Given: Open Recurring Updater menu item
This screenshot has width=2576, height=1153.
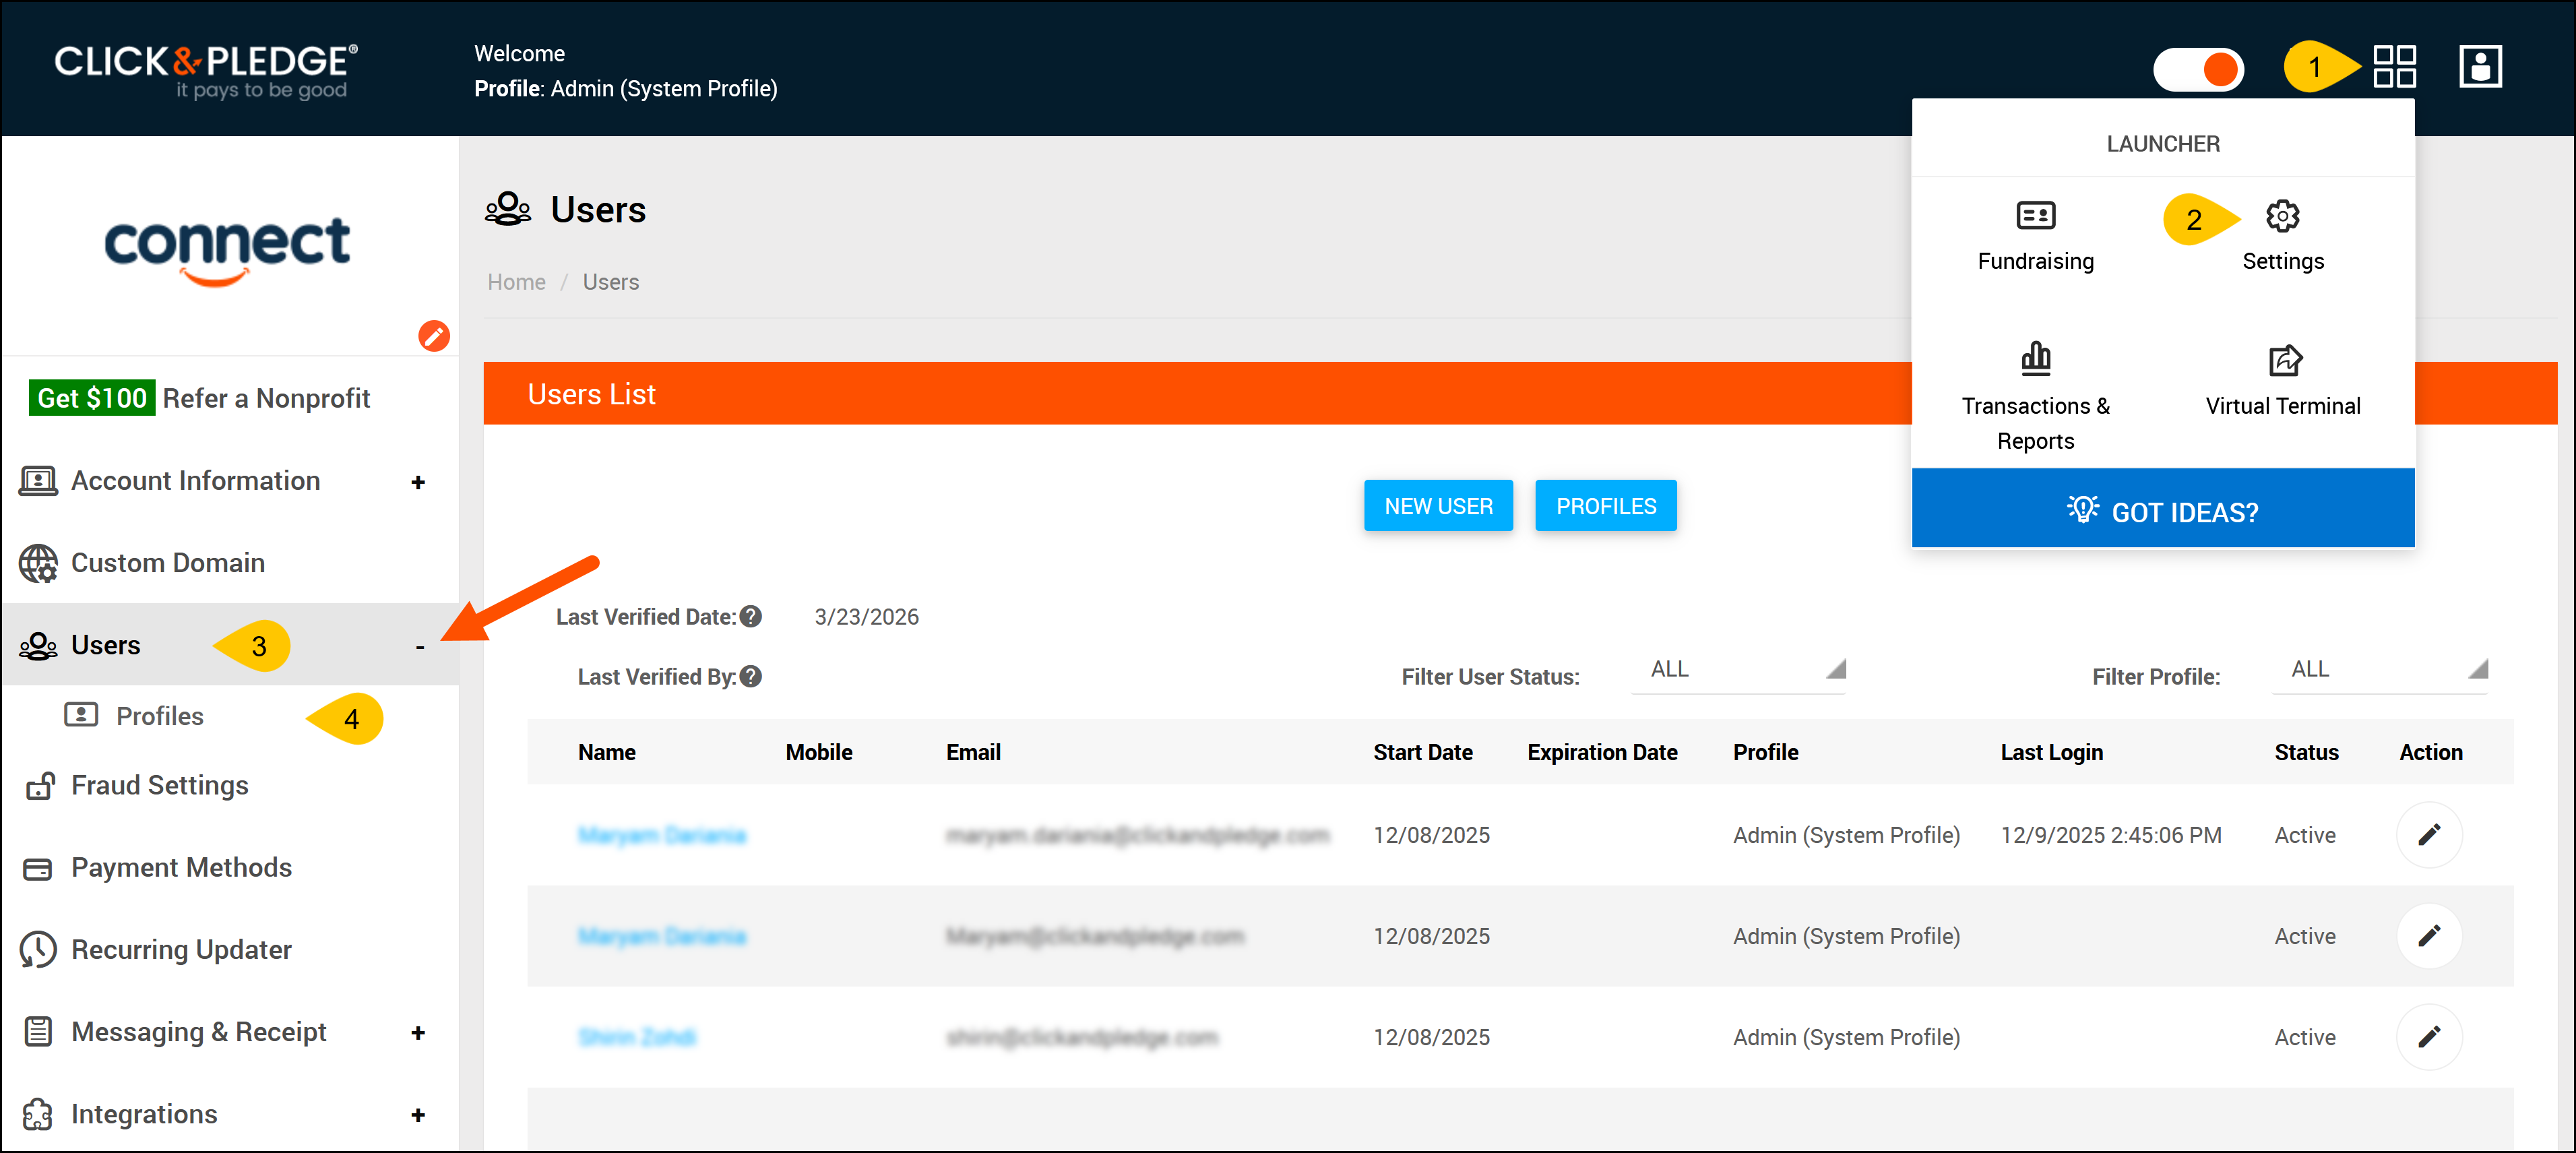Looking at the screenshot, I should [x=181, y=950].
